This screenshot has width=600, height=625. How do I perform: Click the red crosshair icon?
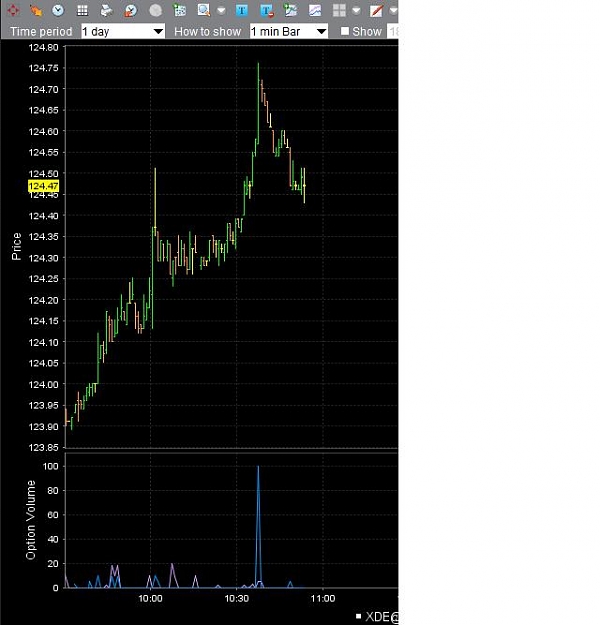coord(13,10)
